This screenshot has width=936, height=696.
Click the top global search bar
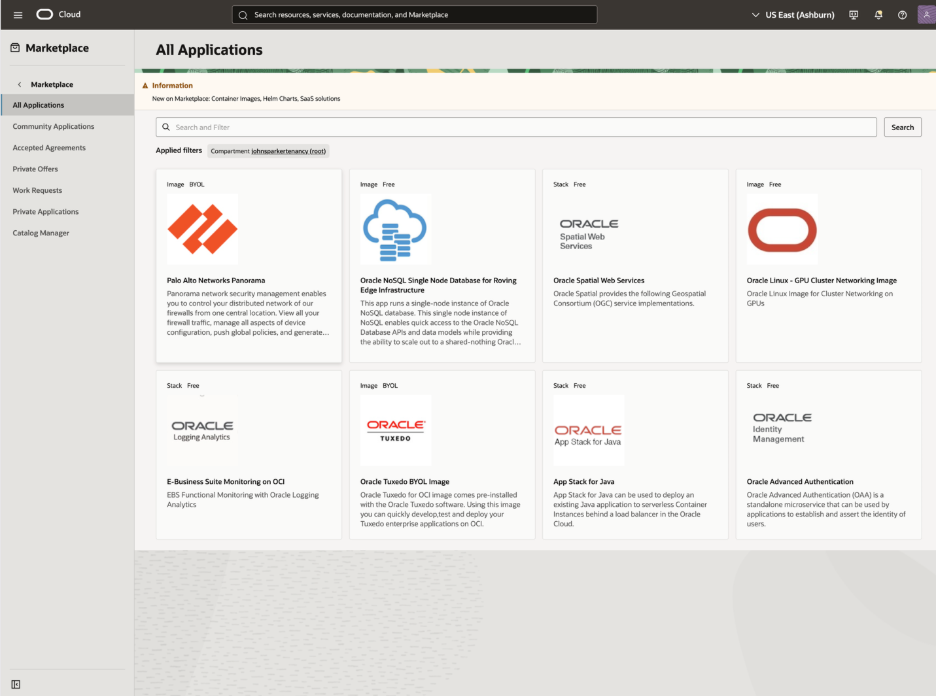[414, 15]
